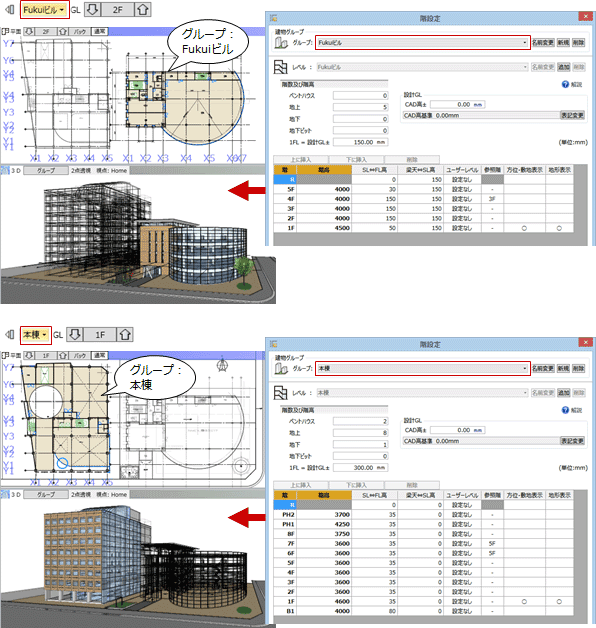Click 名前変更 next to Fukuiビル group combo
The height and width of the screenshot is (628, 596).
coord(543,42)
